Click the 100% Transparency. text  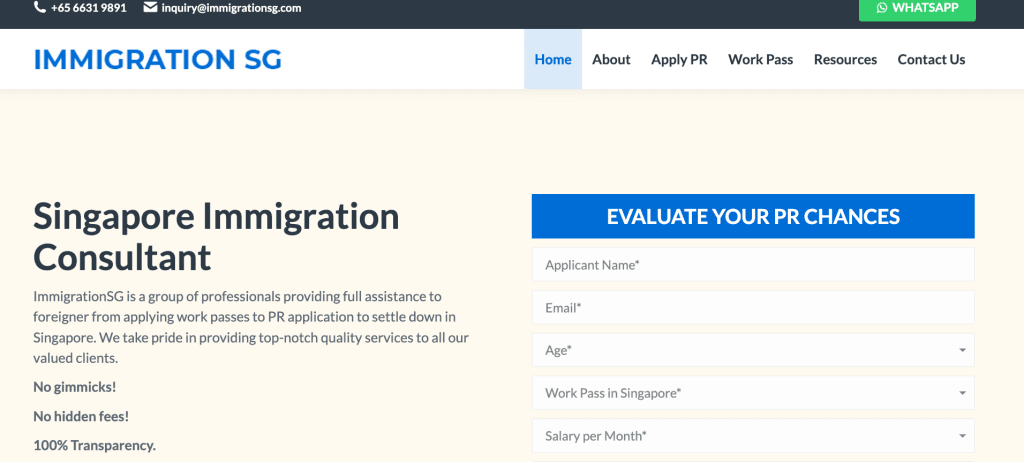[x=95, y=446]
